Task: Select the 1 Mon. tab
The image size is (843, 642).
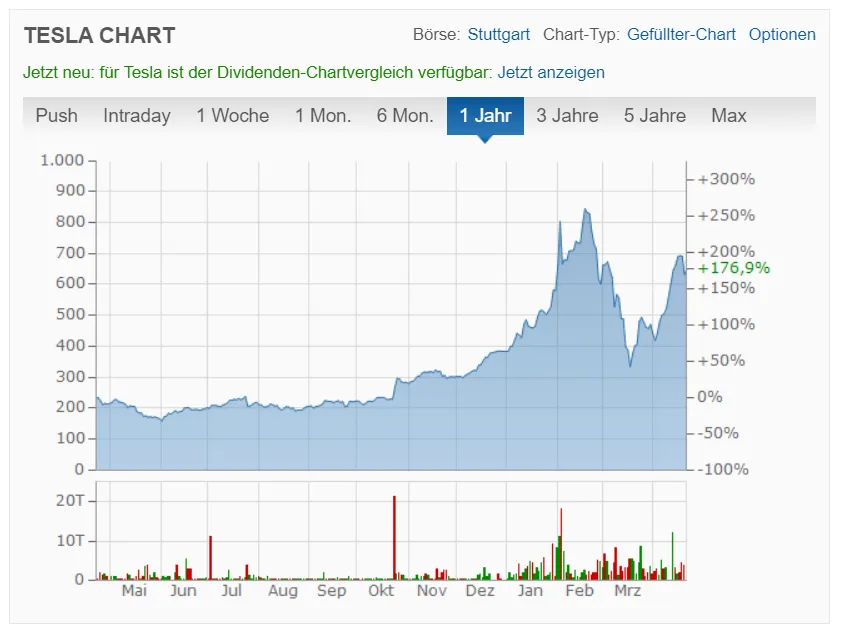Action: click(x=322, y=116)
